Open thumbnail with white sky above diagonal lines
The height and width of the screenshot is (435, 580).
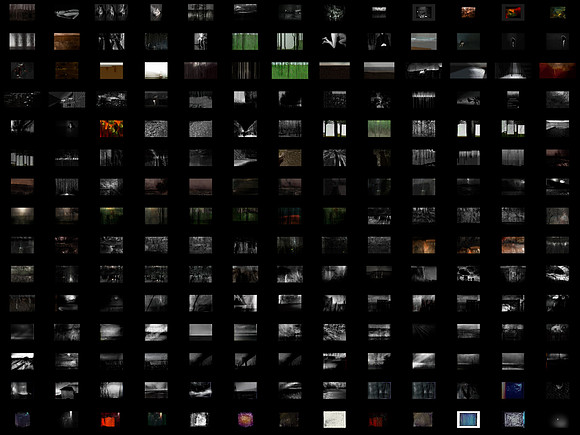(x=22, y=361)
